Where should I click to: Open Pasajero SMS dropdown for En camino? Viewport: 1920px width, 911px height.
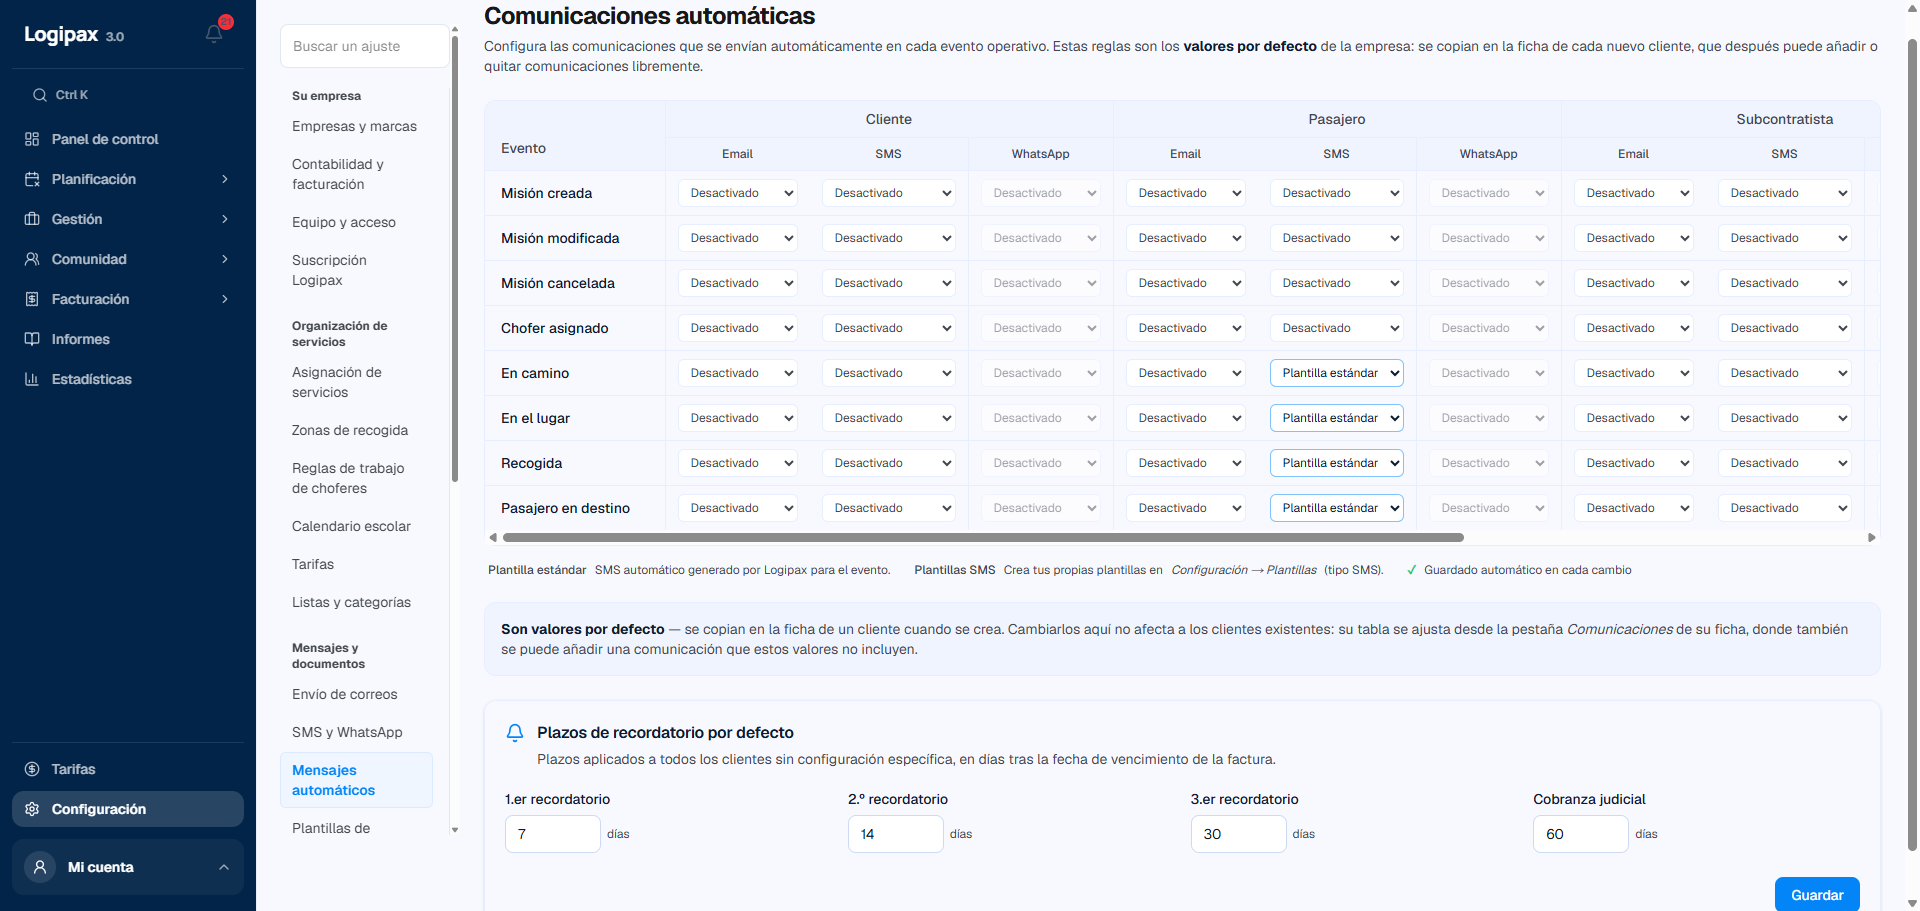pyautogui.click(x=1337, y=373)
